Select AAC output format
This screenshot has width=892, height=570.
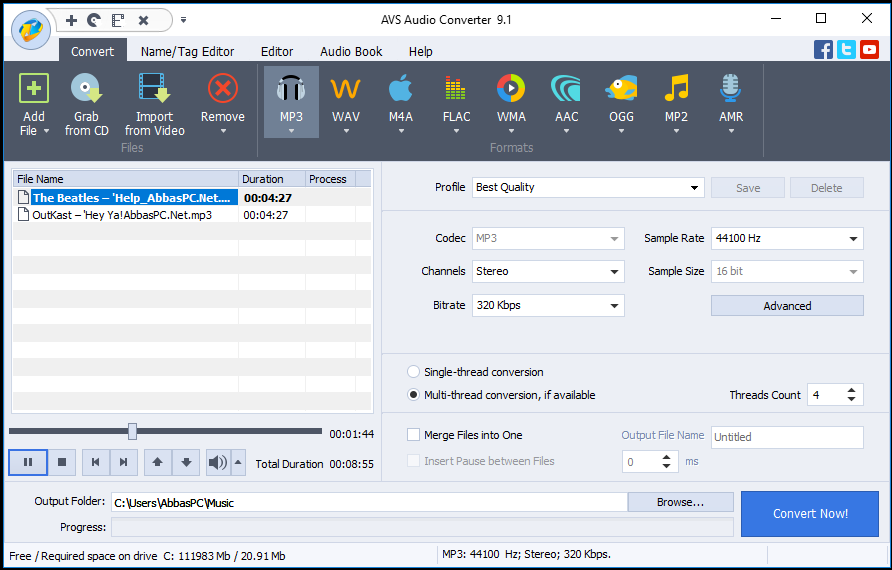point(566,101)
